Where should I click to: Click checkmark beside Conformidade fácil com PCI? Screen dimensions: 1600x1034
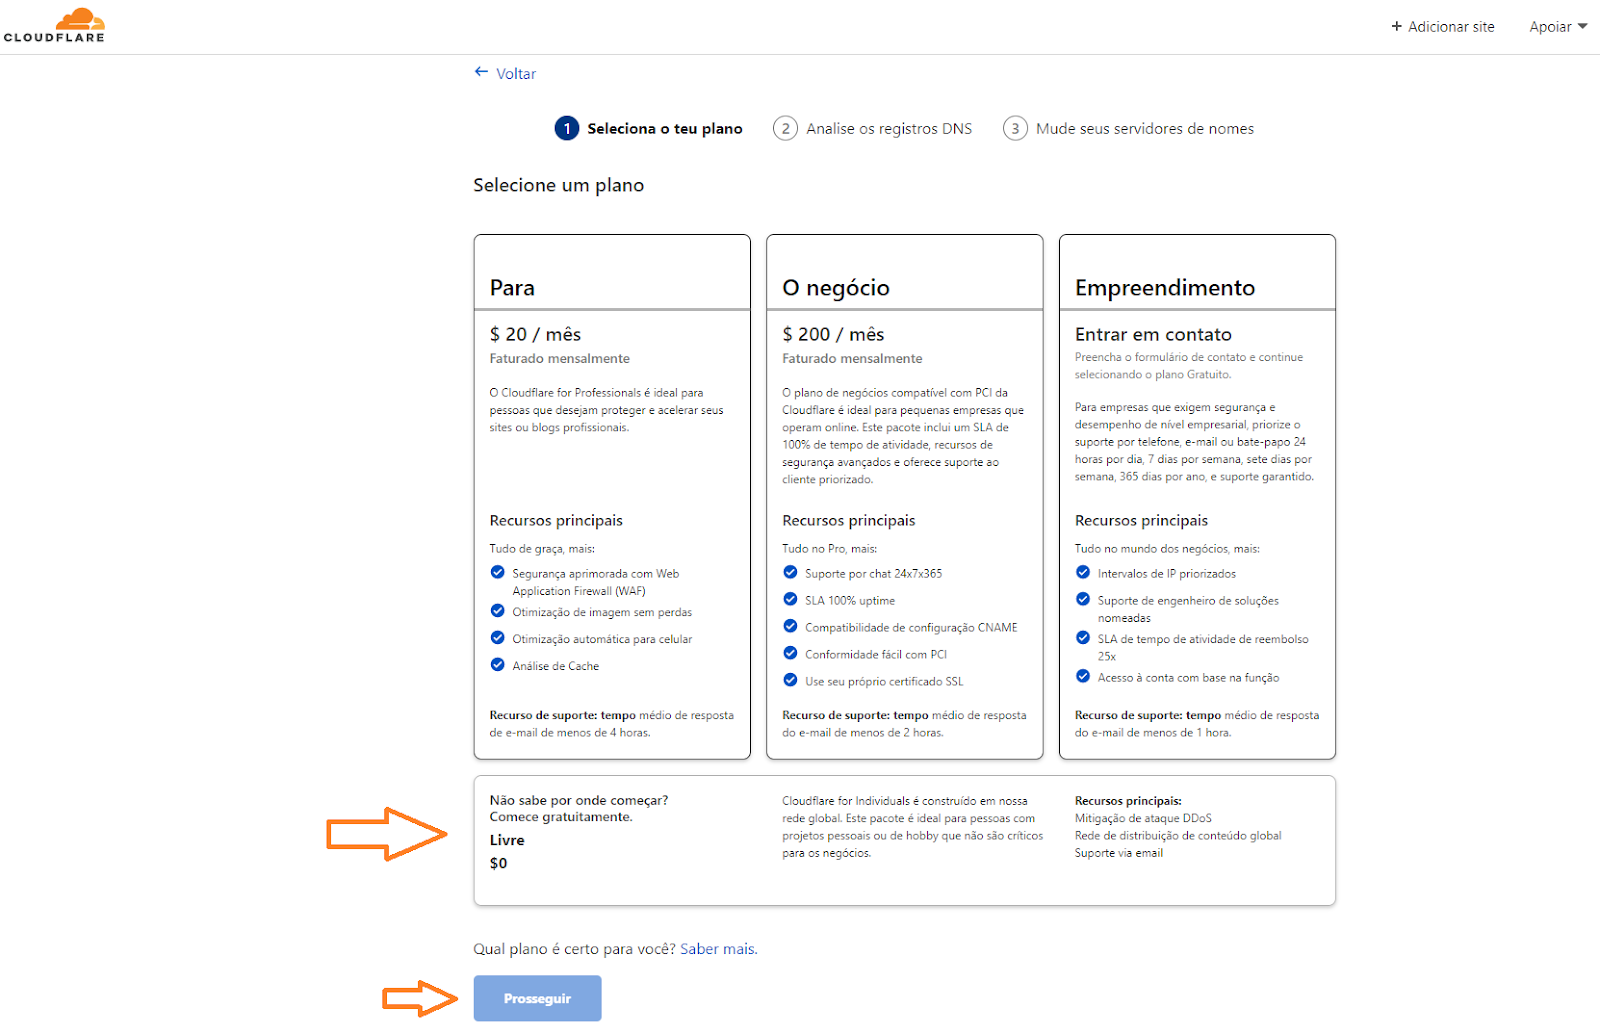[x=790, y=653]
